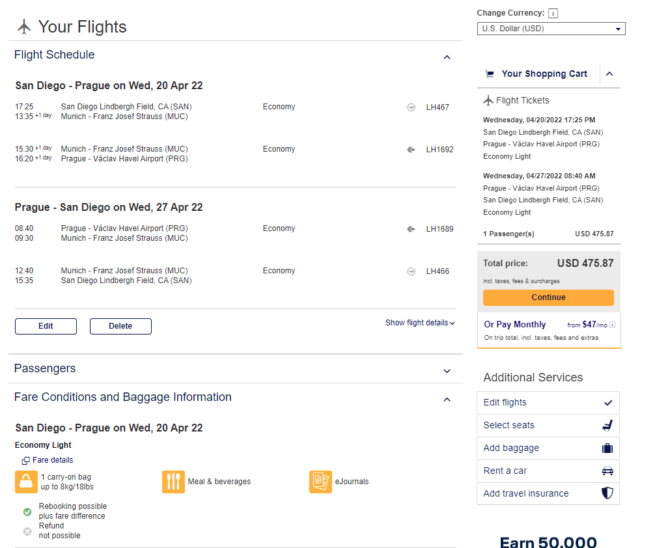Open the Change Currency dropdown
Image resolution: width=670 pixels, height=548 pixels.
point(551,29)
